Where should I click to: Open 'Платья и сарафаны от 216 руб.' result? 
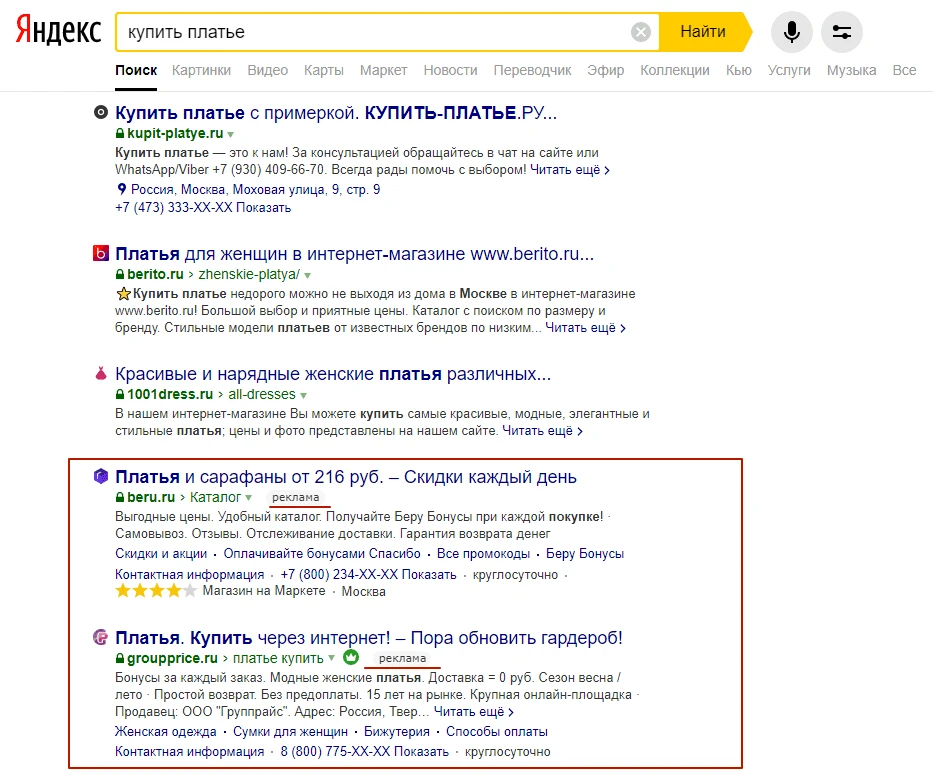pos(346,476)
